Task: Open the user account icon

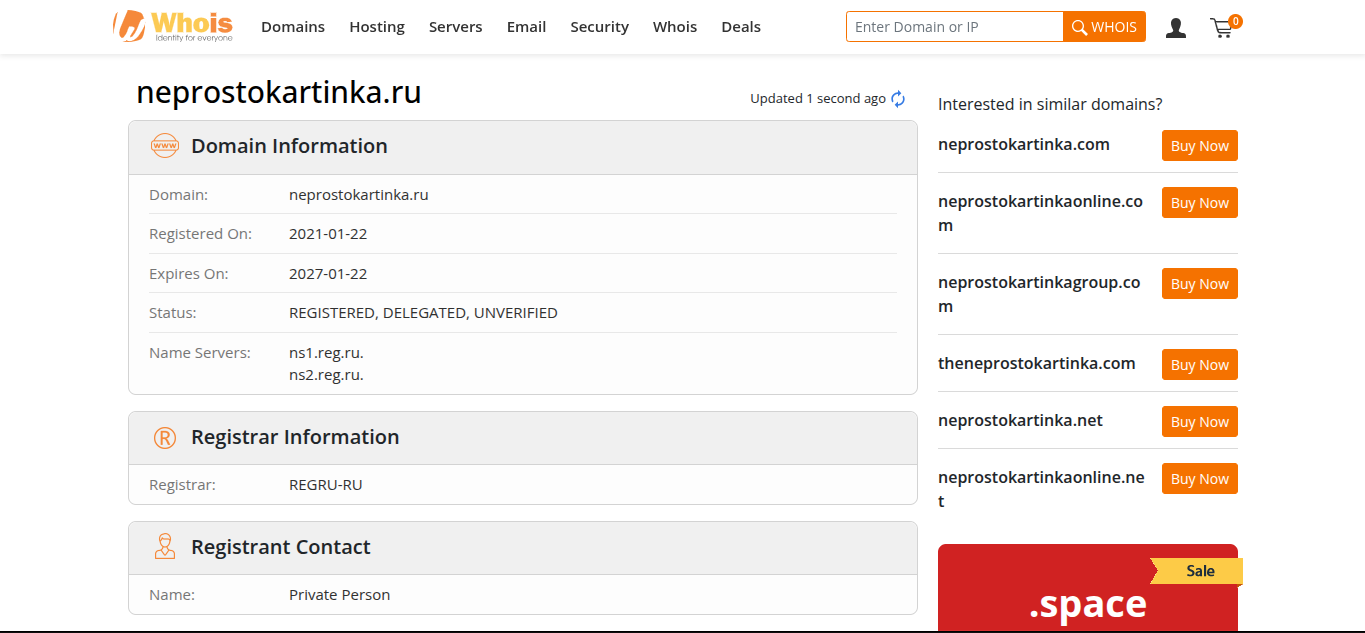Action: [1176, 28]
